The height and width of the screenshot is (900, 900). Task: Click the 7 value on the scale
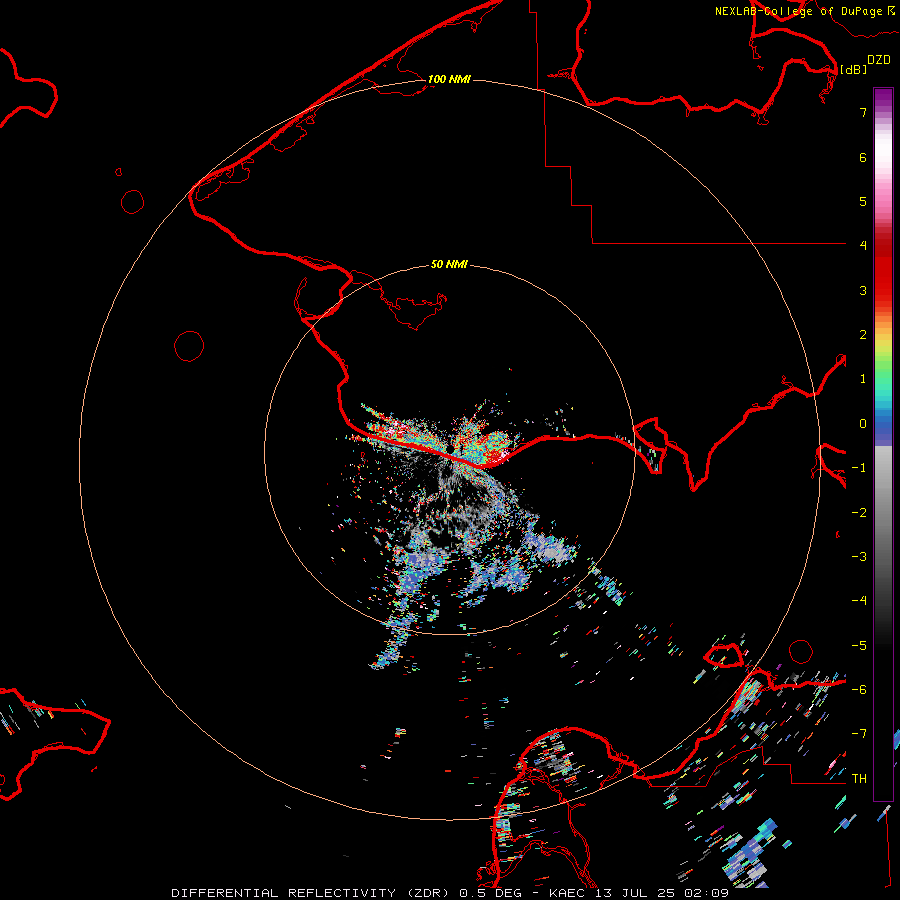[863, 112]
